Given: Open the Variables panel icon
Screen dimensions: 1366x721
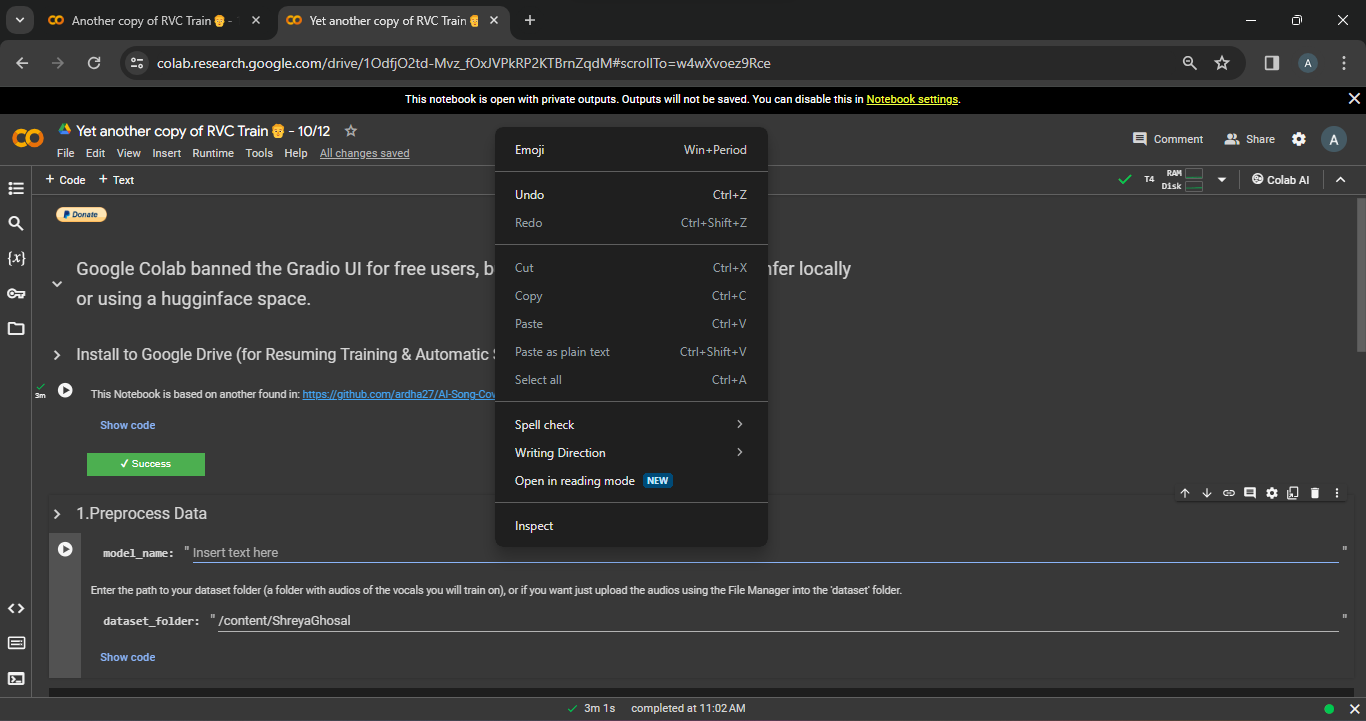Looking at the screenshot, I should pos(16,258).
